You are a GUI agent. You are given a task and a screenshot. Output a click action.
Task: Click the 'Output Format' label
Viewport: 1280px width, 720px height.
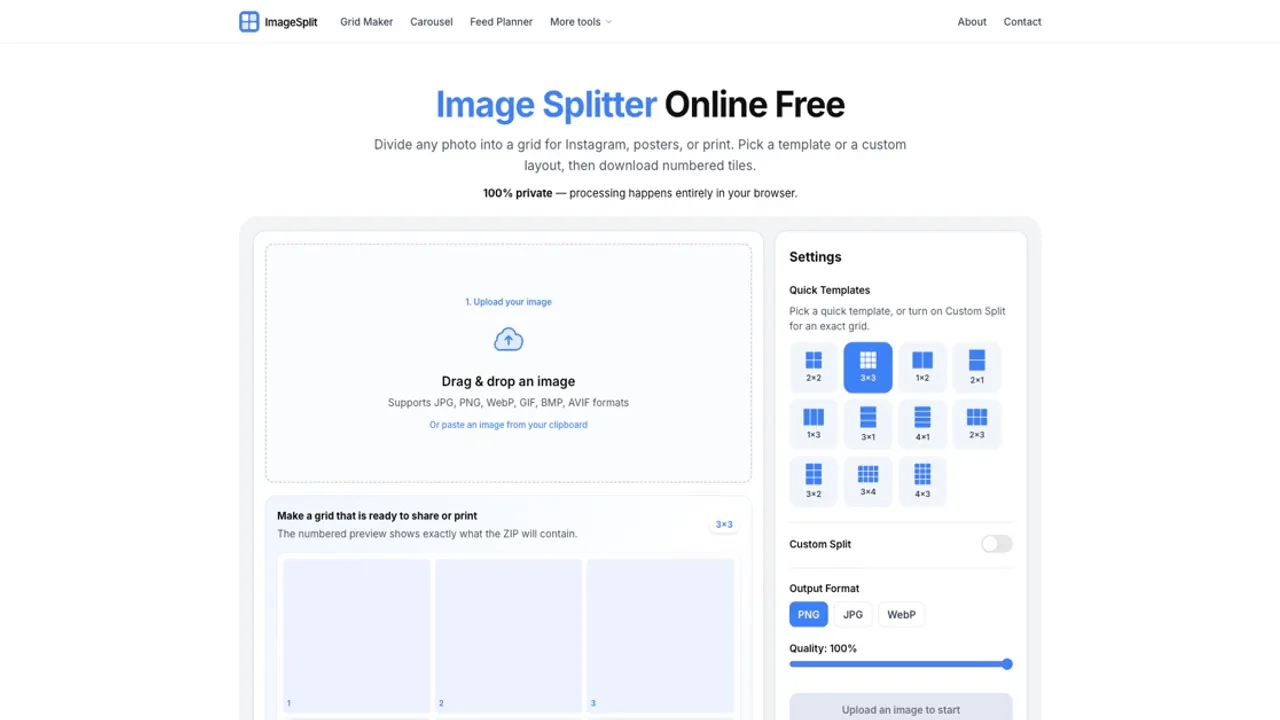(824, 588)
